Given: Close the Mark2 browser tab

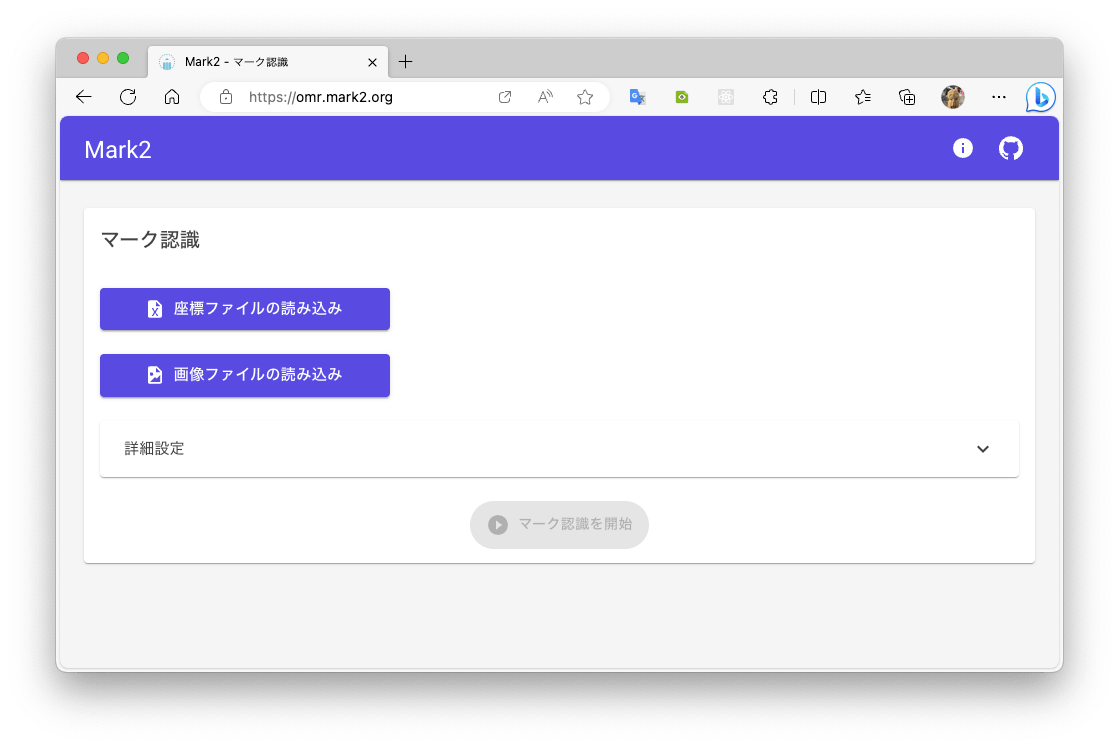Looking at the screenshot, I should [x=373, y=63].
